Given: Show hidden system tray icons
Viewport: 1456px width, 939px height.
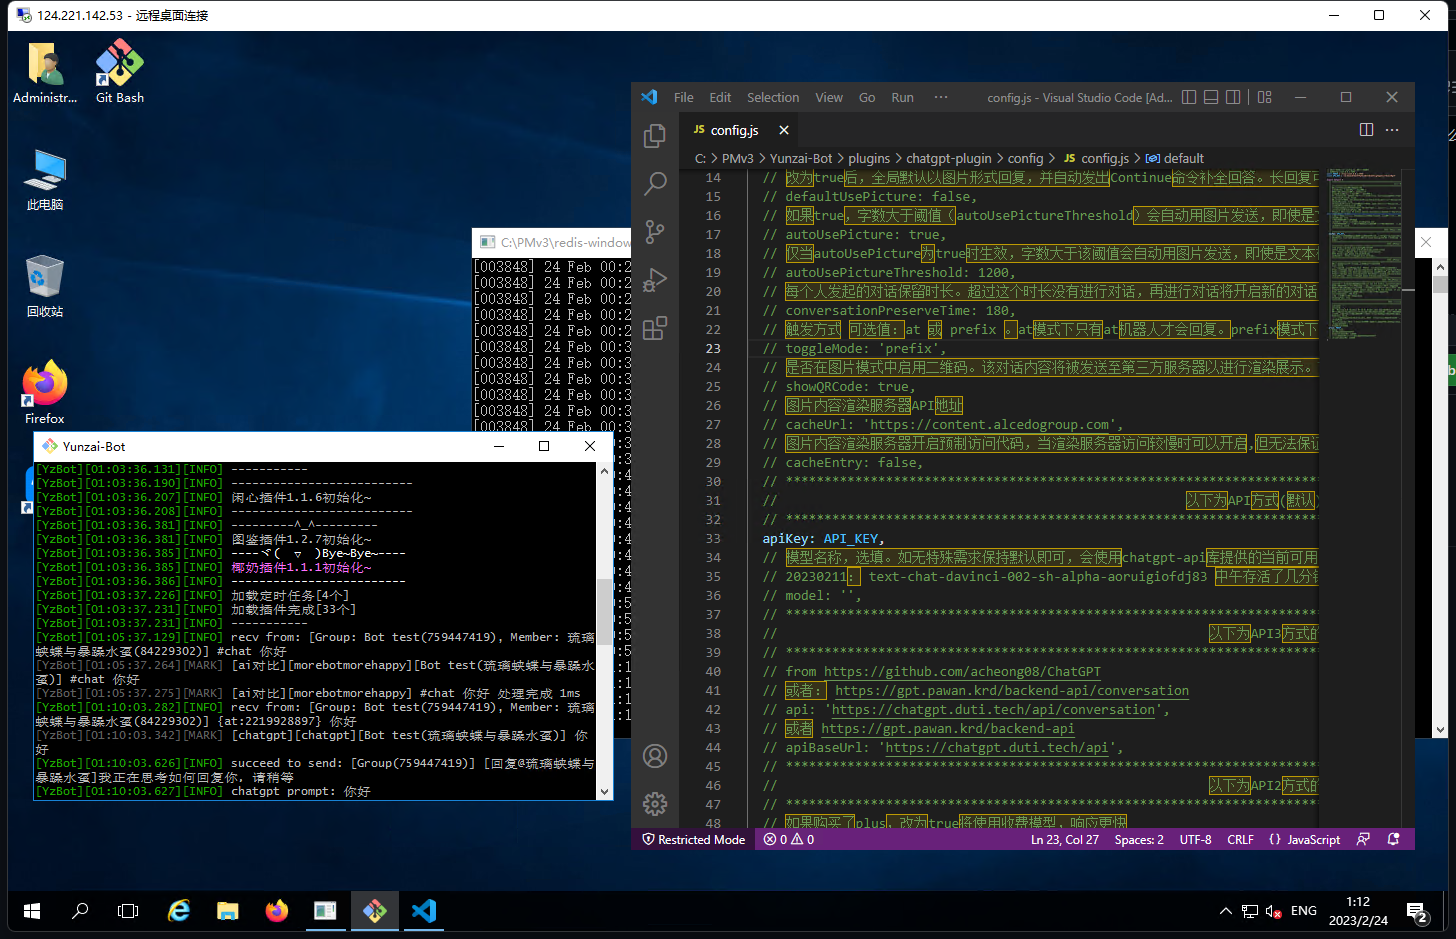Looking at the screenshot, I should coord(1225,911).
